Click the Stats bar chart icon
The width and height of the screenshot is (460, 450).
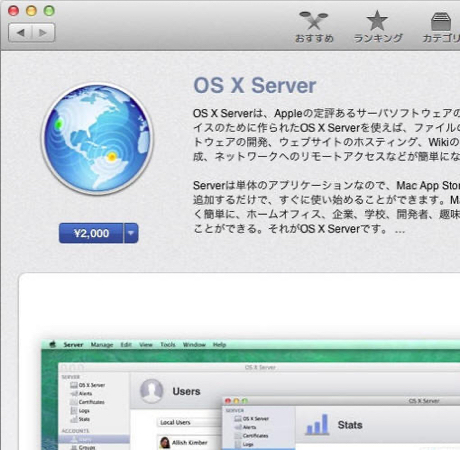tap(317, 424)
